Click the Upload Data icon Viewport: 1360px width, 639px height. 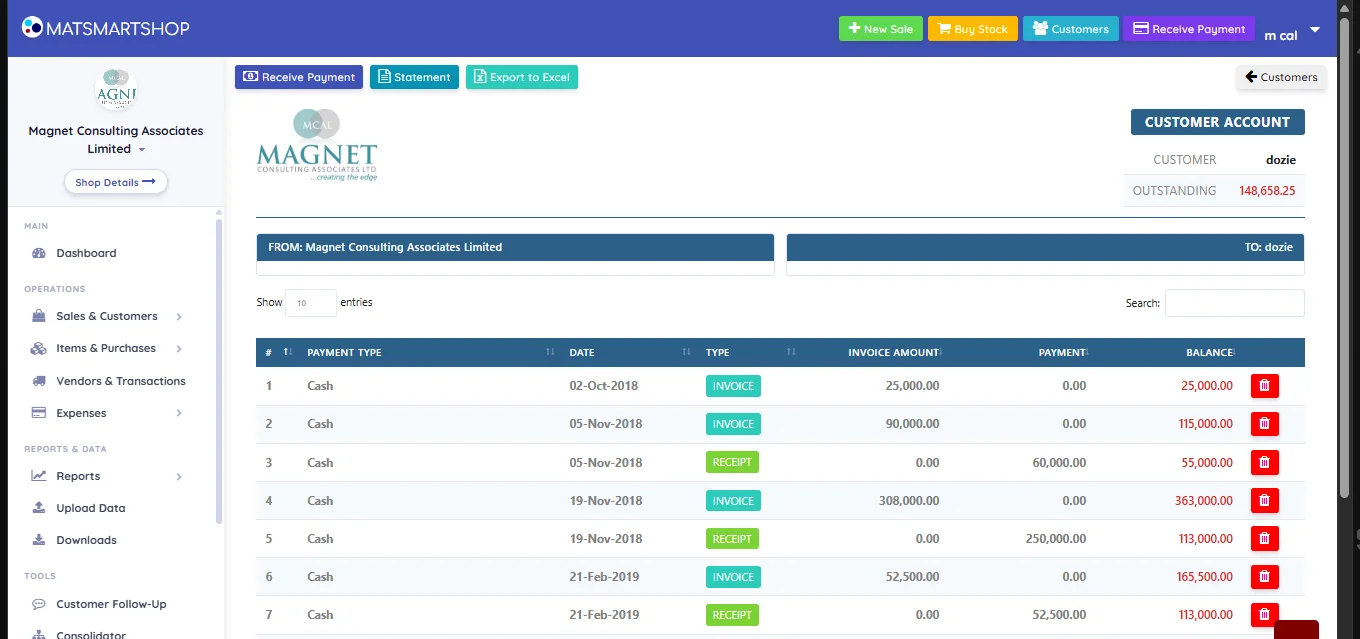(39, 508)
